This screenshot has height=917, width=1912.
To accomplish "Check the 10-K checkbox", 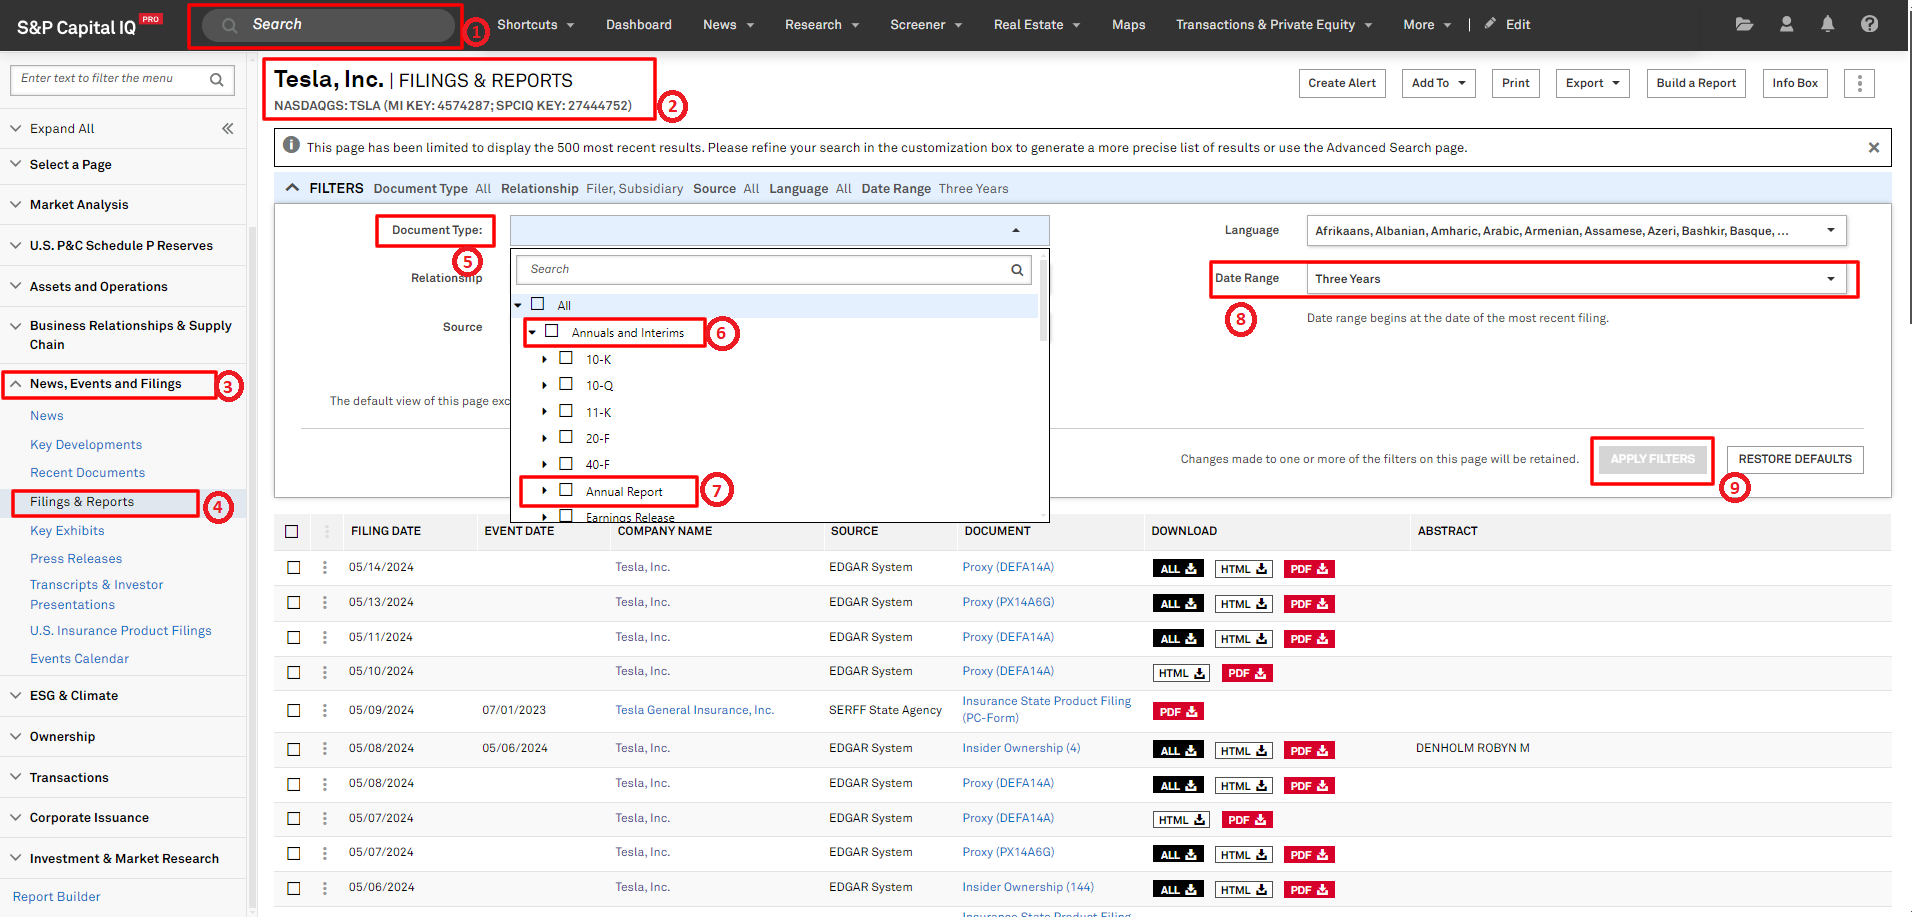I will 566,358.
